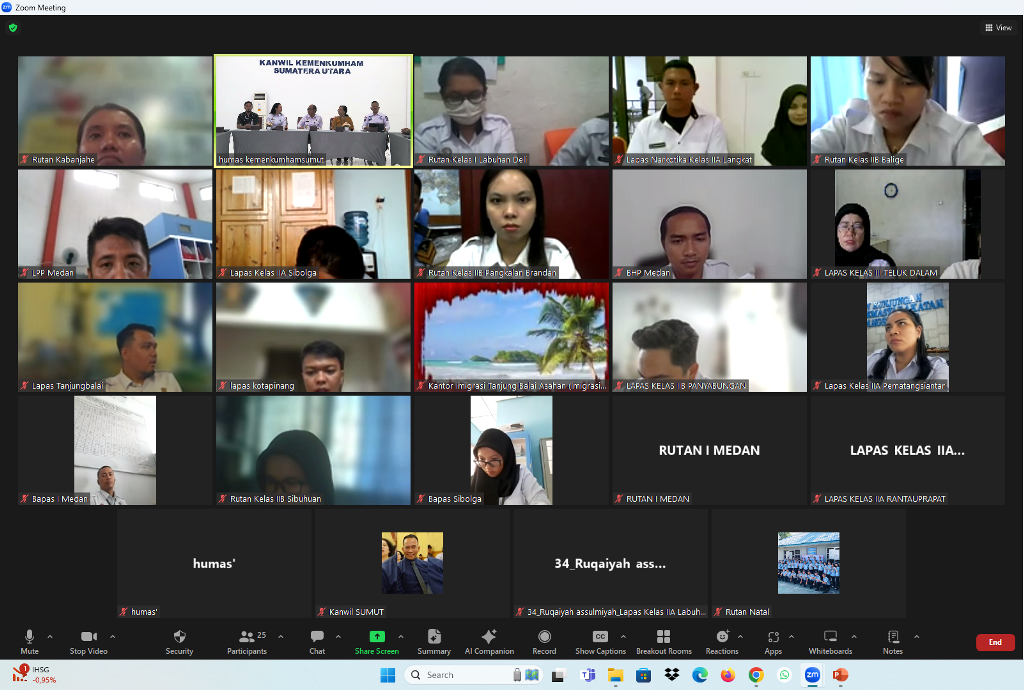Open Breakout Rooms
This screenshot has height=690, width=1024.
(x=663, y=640)
